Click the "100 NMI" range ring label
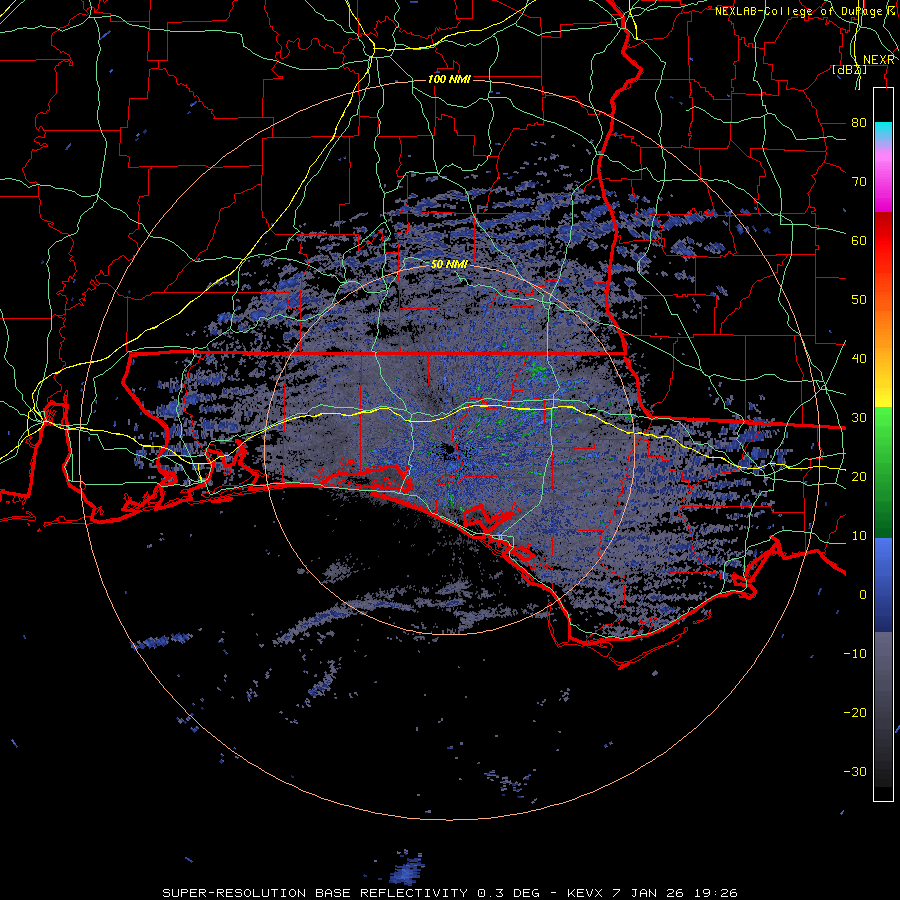The height and width of the screenshot is (900, 900). (x=449, y=79)
